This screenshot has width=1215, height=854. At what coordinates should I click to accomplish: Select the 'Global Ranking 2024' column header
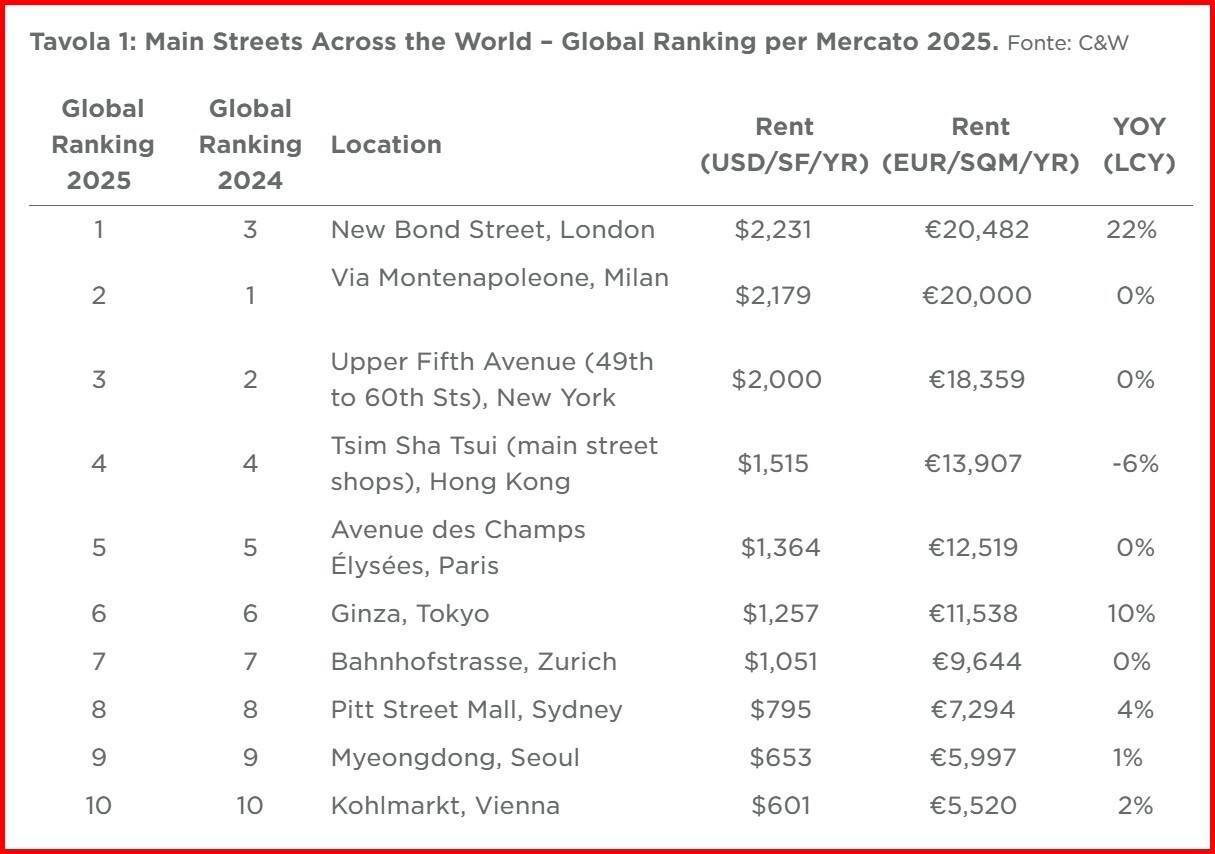(x=250, y=144)
